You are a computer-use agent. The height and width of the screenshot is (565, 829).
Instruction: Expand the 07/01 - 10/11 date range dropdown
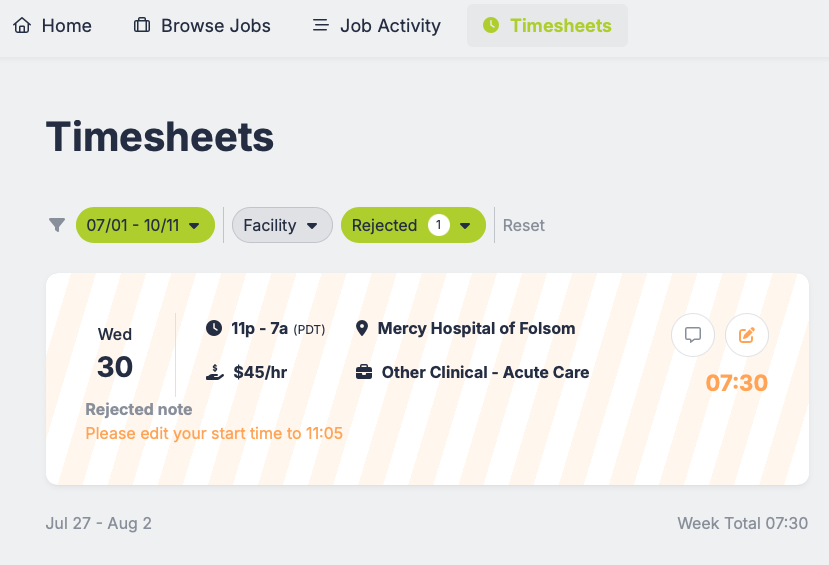point(145,225)
